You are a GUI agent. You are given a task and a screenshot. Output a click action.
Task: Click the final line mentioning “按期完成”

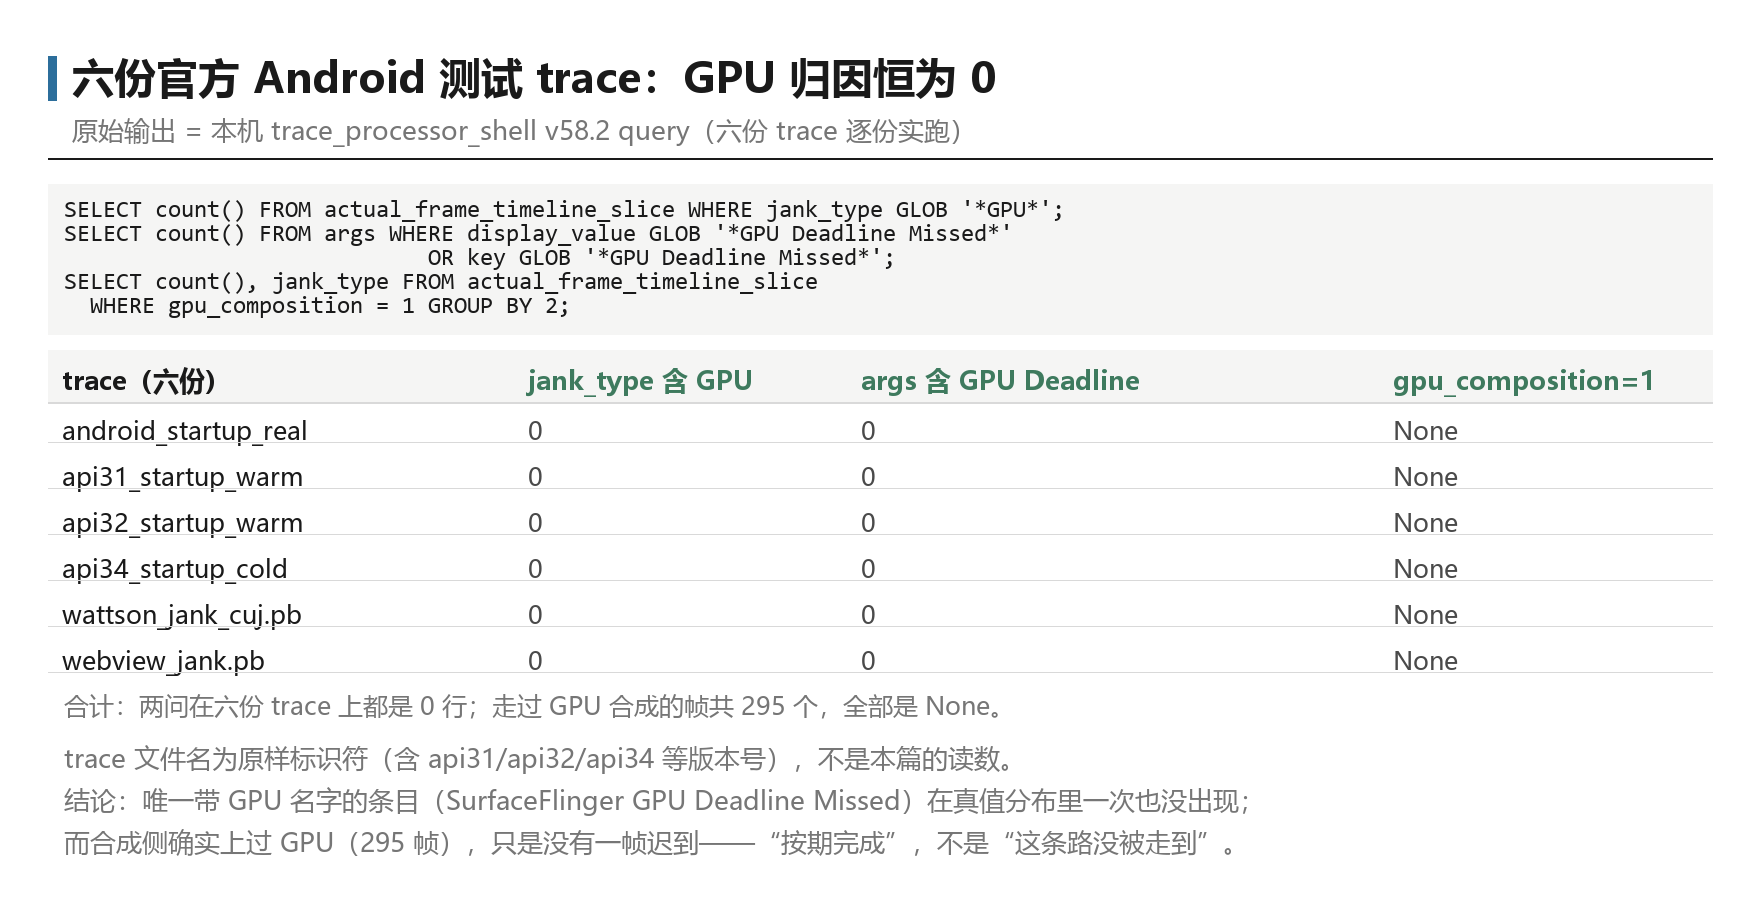click(652, 843)
